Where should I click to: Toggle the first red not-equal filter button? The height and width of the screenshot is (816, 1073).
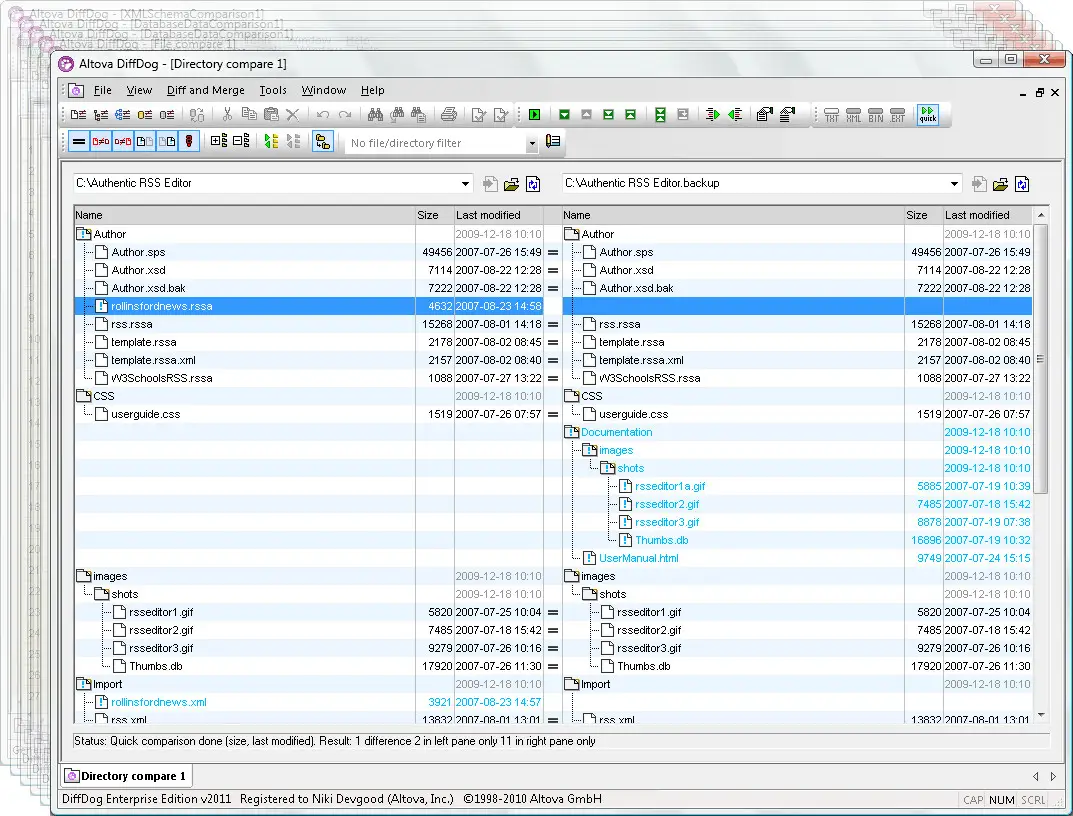coord(101,142)
